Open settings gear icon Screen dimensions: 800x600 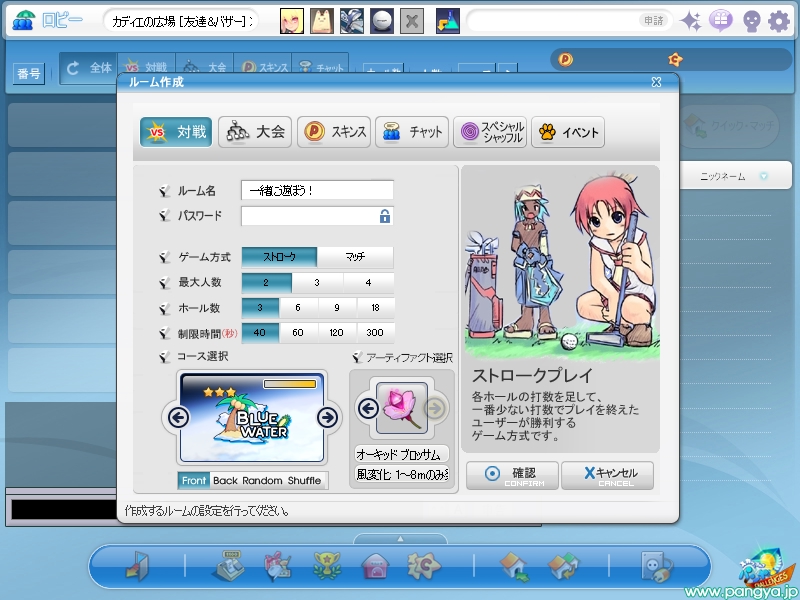779,21
